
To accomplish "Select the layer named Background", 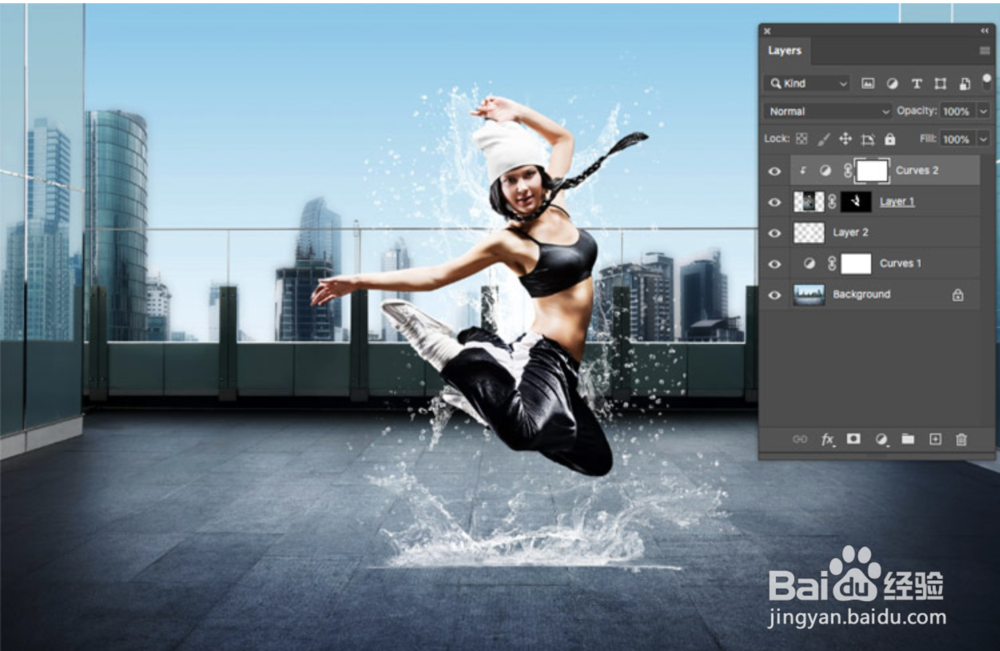I will tap(862, 294).
